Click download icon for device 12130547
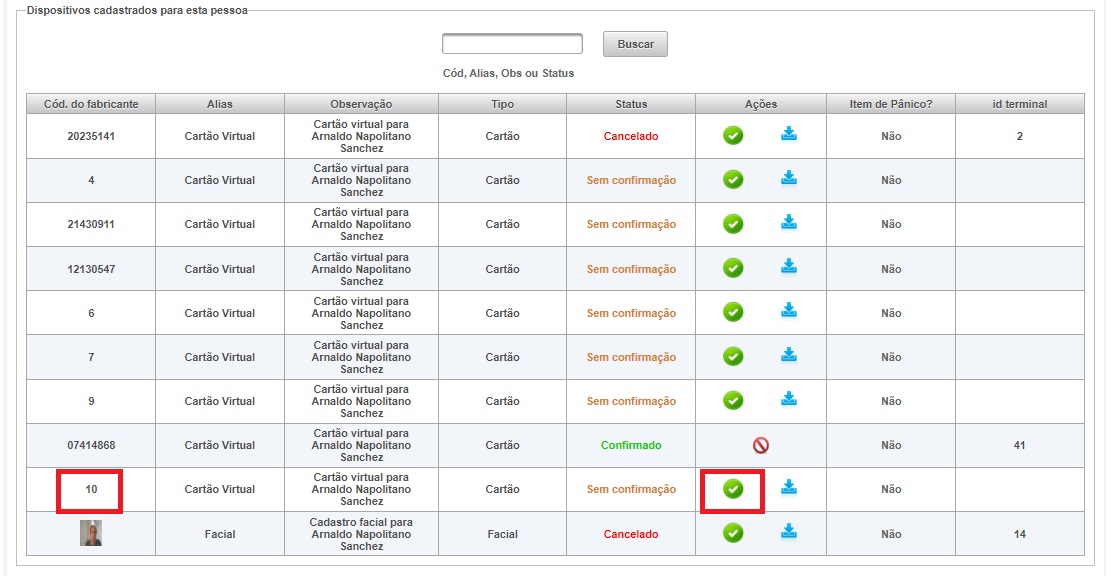Screen dimensions: 1106x576 789,267
